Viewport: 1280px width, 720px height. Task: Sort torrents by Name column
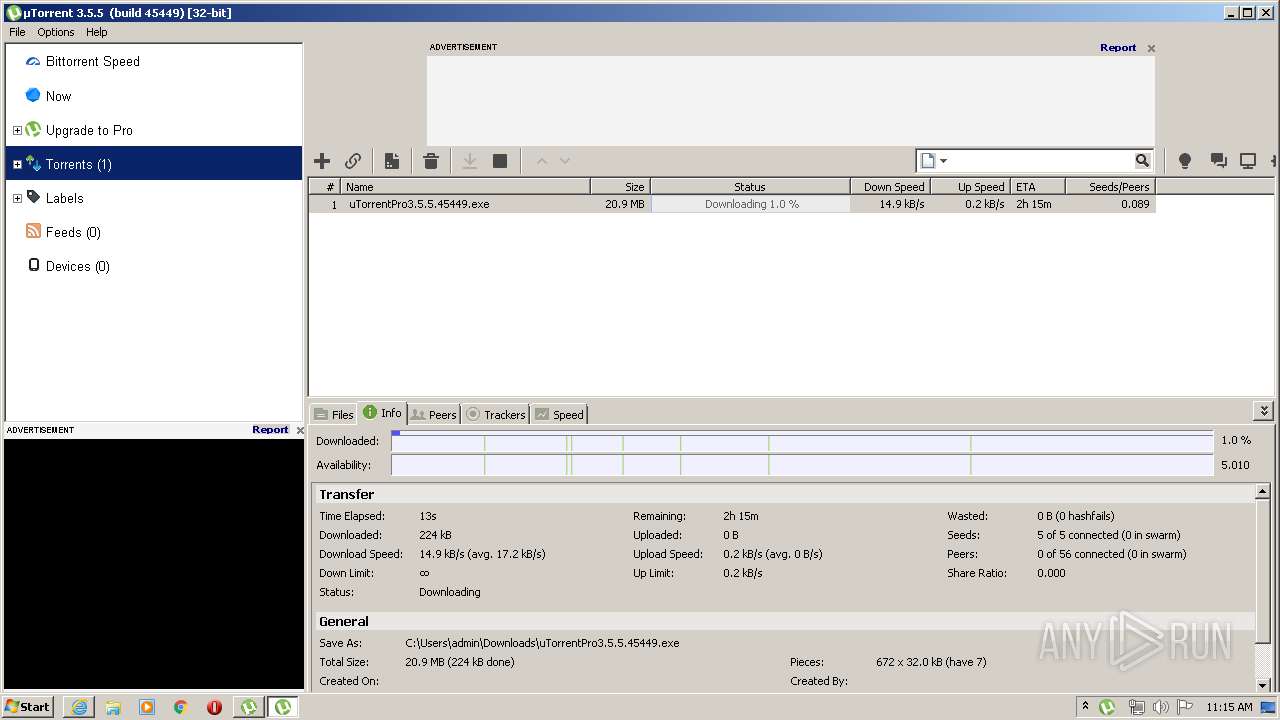pos(465,186)
